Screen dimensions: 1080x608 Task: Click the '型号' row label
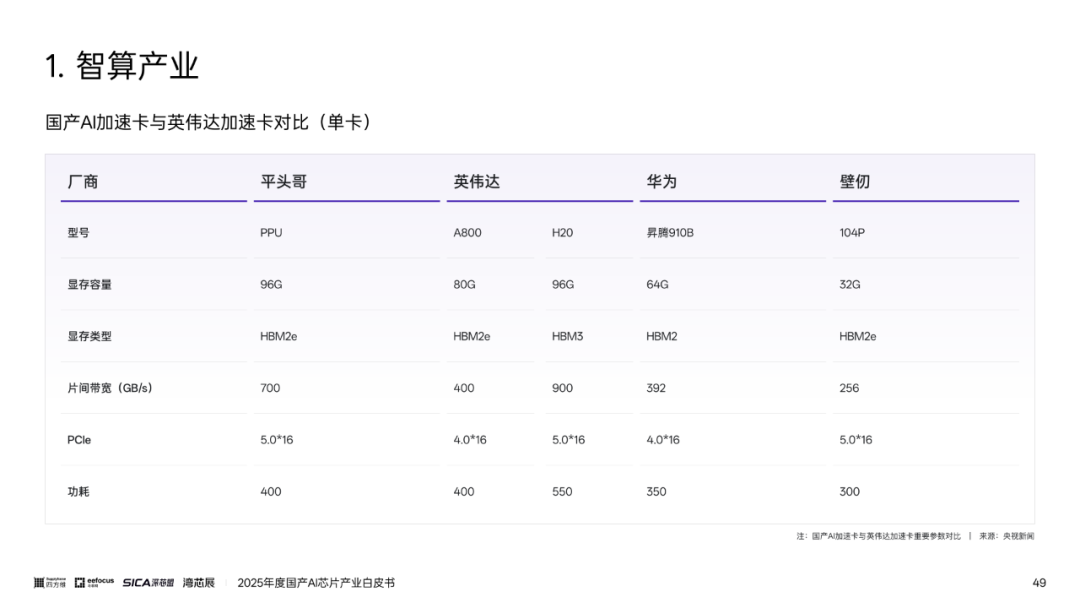click(78, 233)
